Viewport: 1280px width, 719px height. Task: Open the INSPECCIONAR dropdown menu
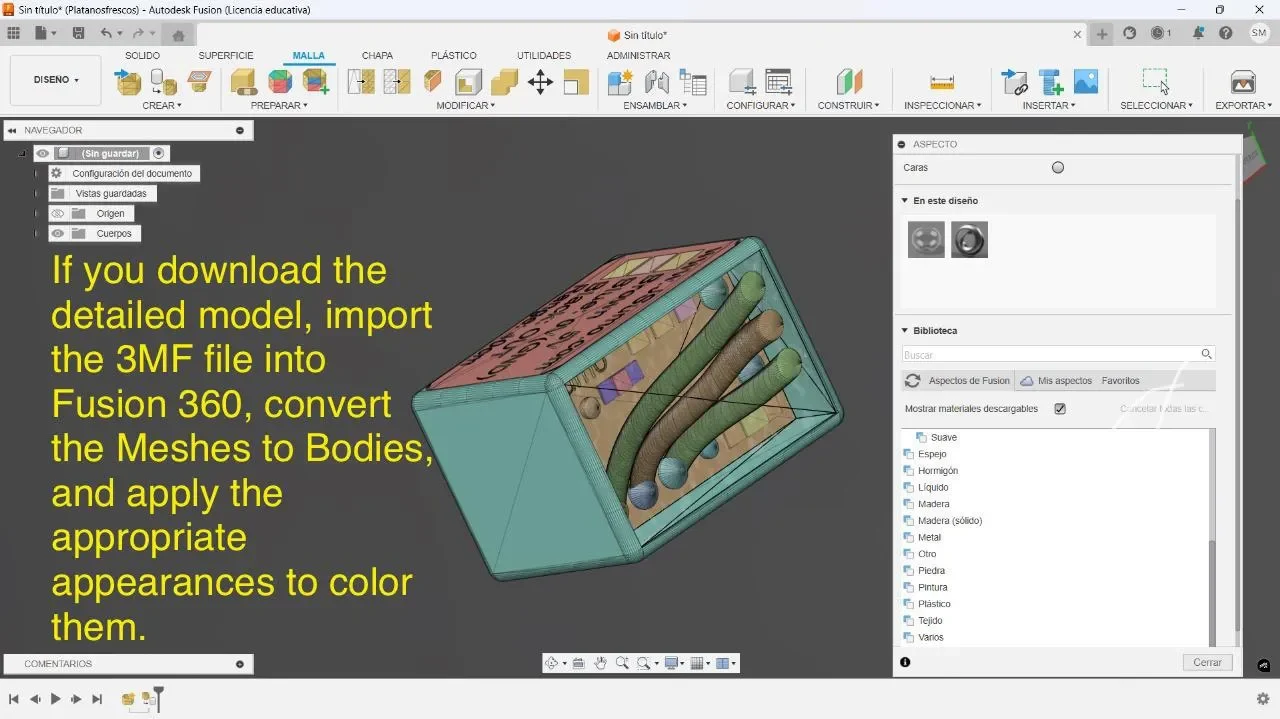click(x=942, y=105)
